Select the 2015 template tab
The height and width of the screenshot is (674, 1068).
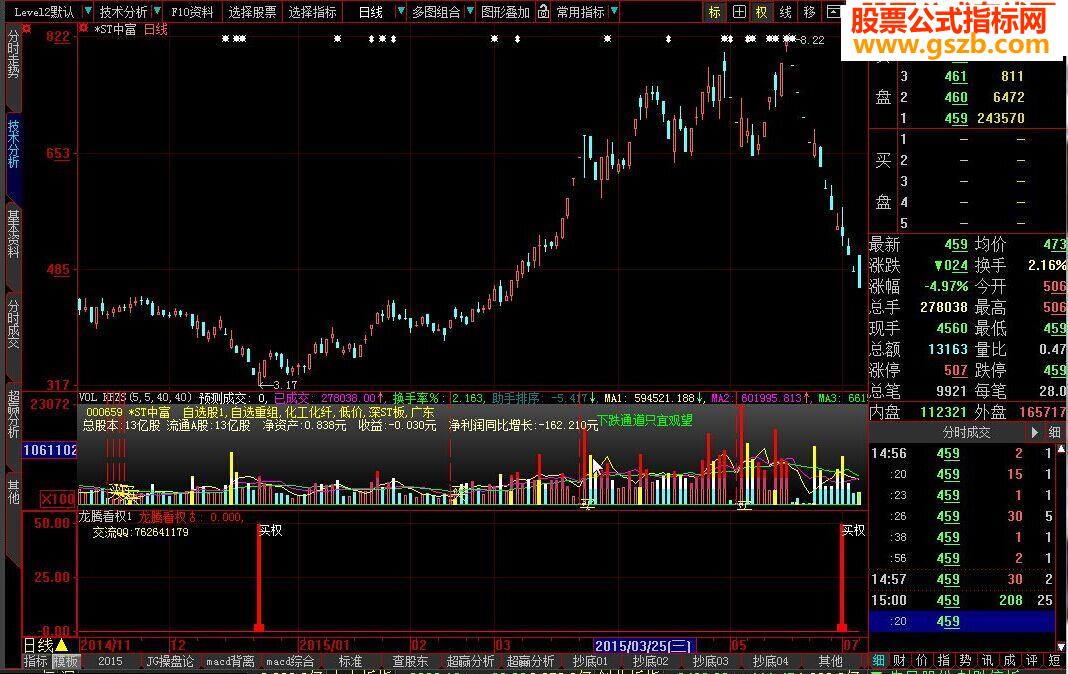tap(110, 661)
